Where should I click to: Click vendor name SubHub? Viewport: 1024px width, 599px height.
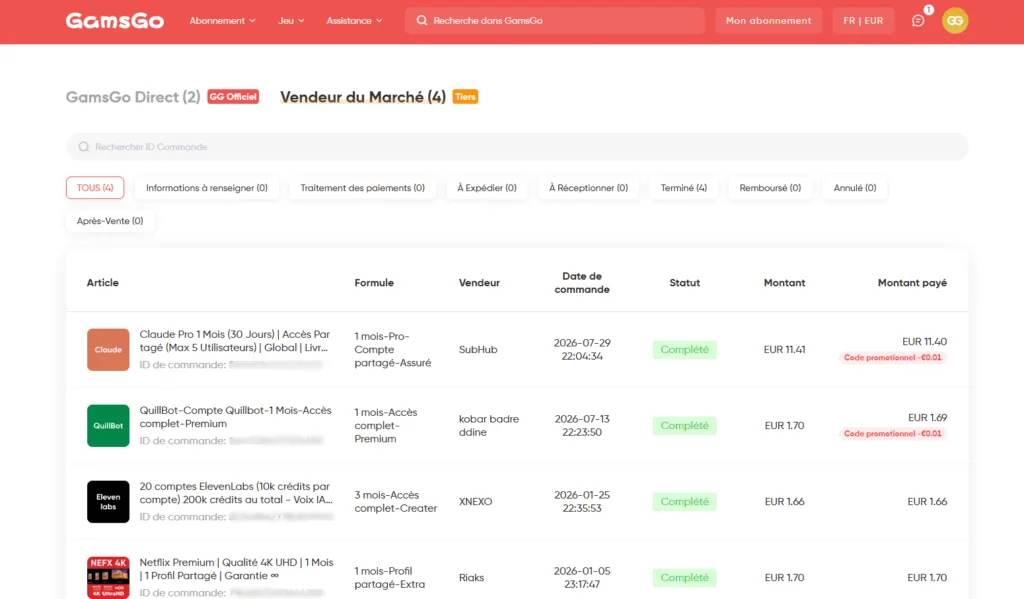tap(478, 349)
